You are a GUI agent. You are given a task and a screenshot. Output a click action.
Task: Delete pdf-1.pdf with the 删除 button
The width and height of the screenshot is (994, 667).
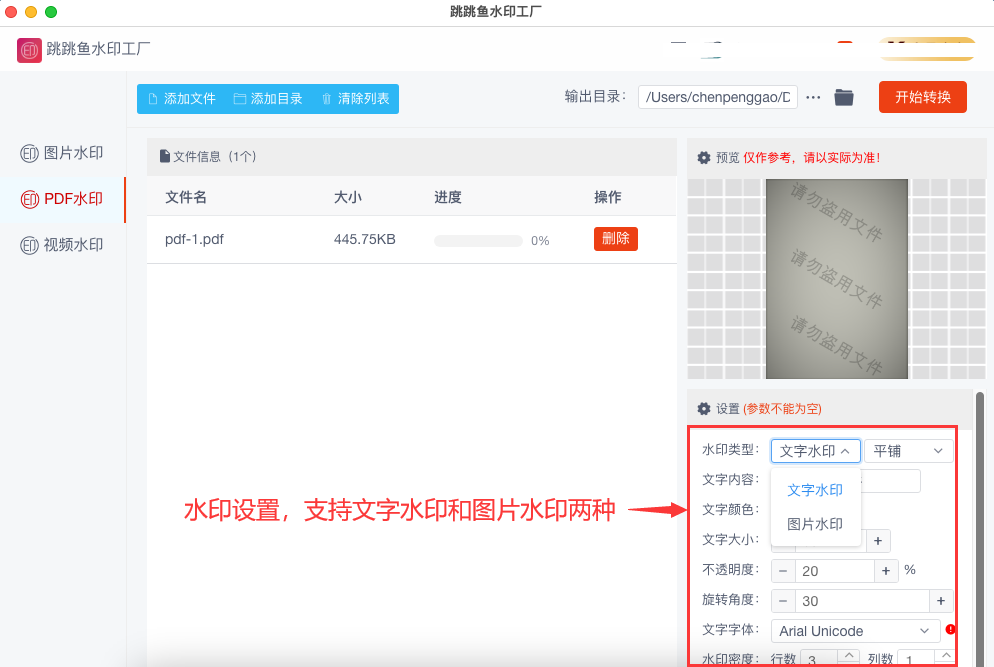pos(615,239)
